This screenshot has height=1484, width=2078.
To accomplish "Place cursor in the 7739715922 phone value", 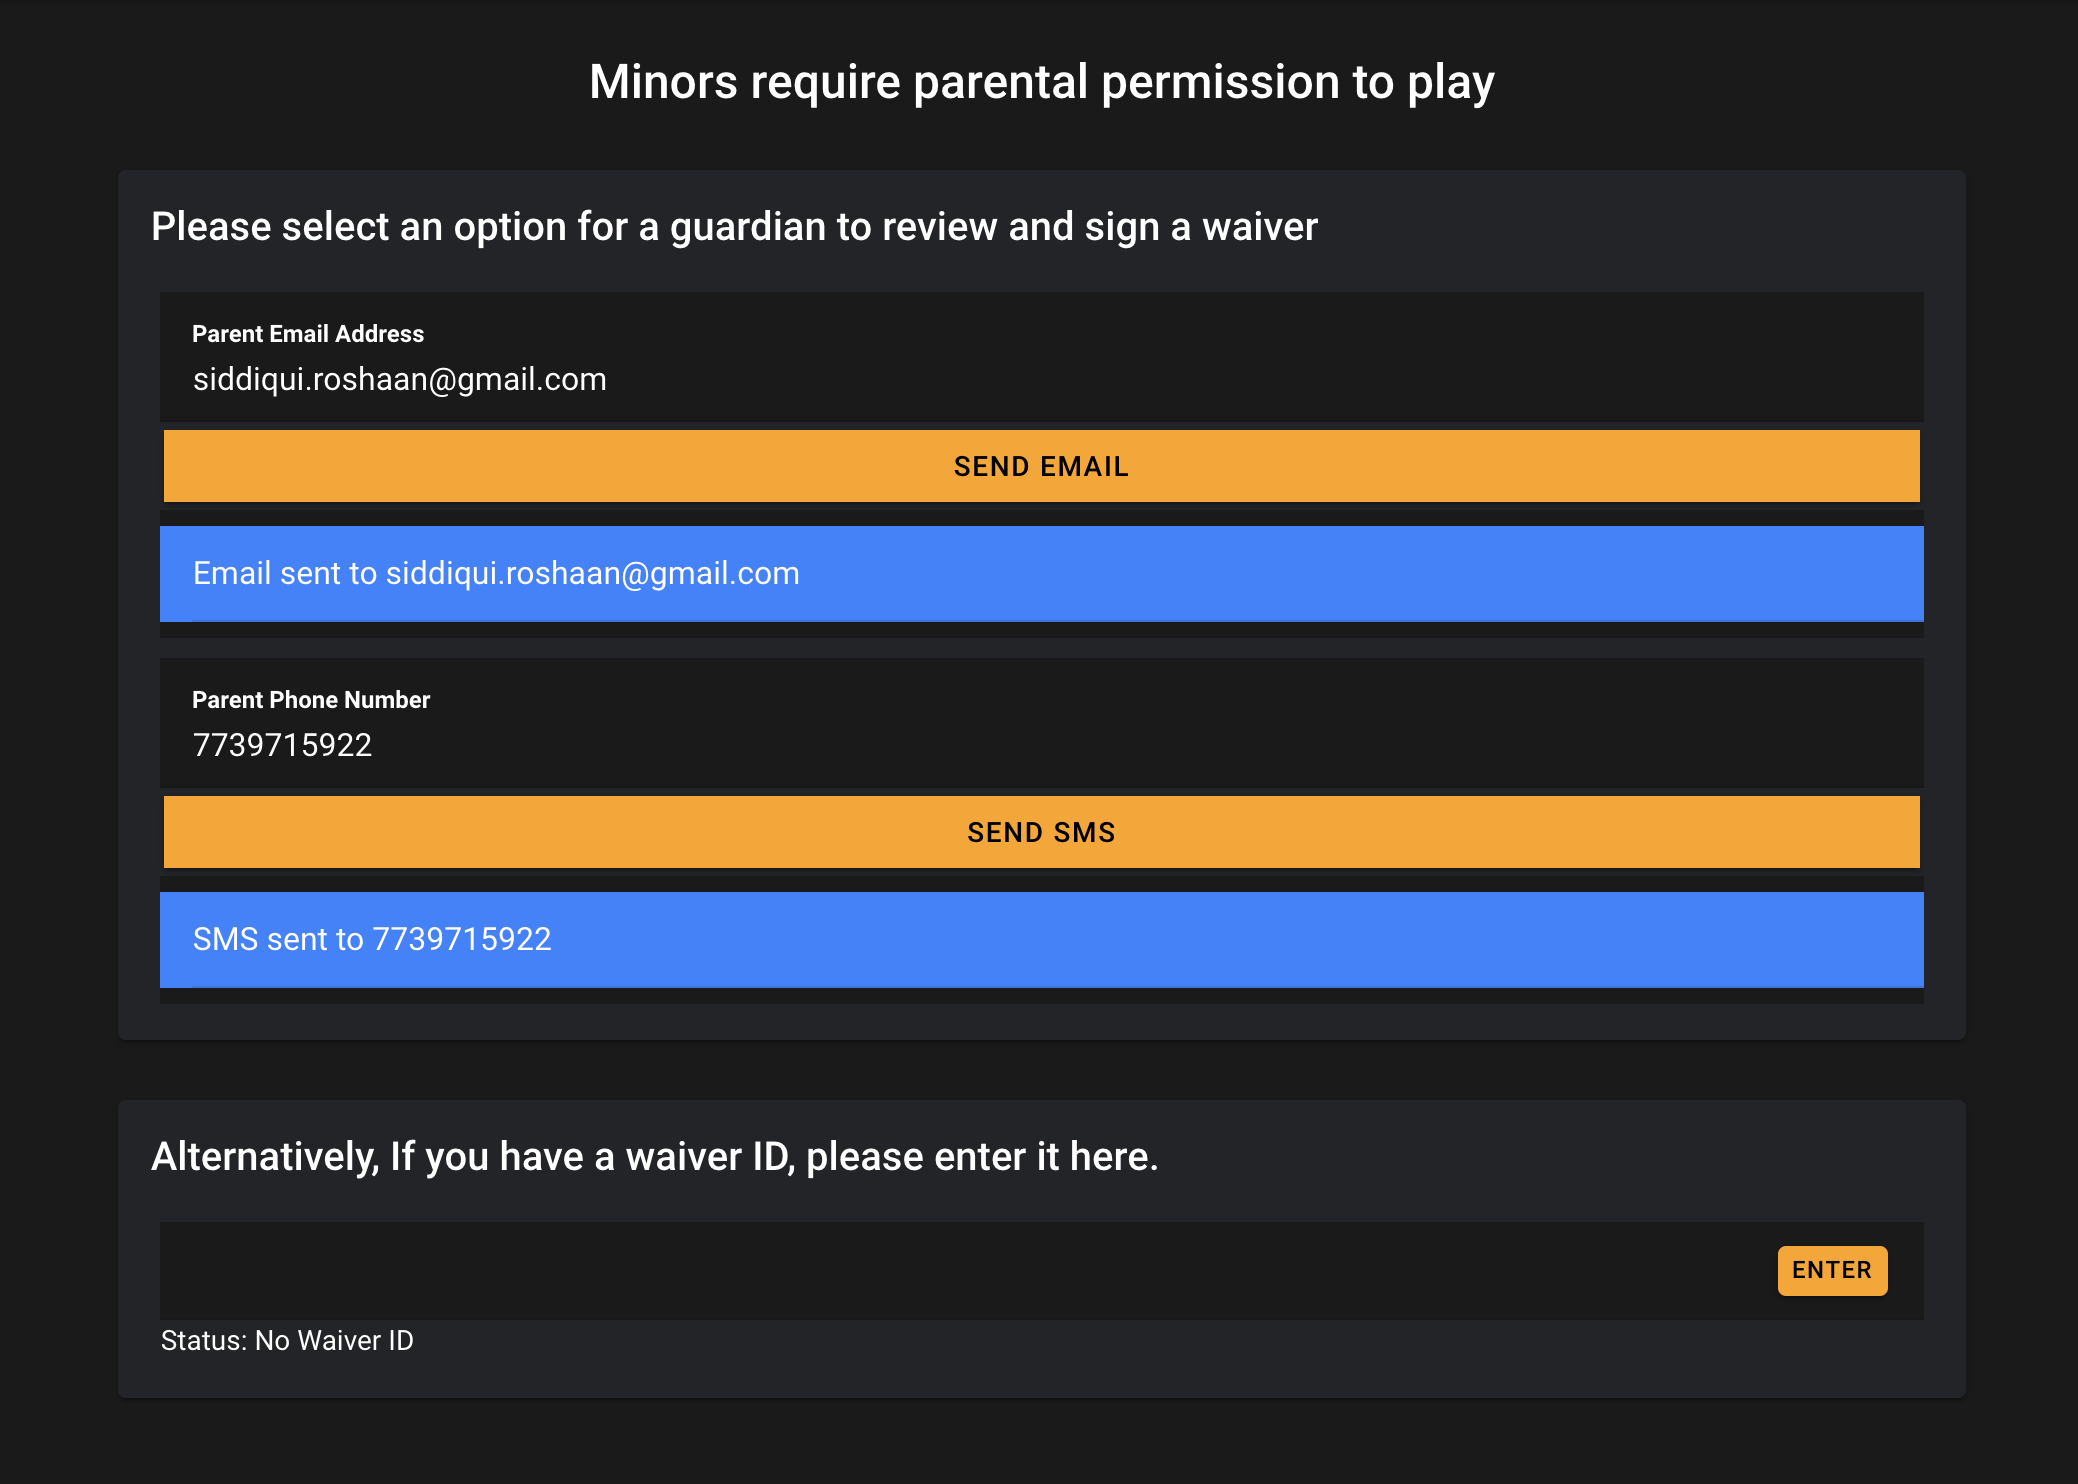I will pos(282,746).
